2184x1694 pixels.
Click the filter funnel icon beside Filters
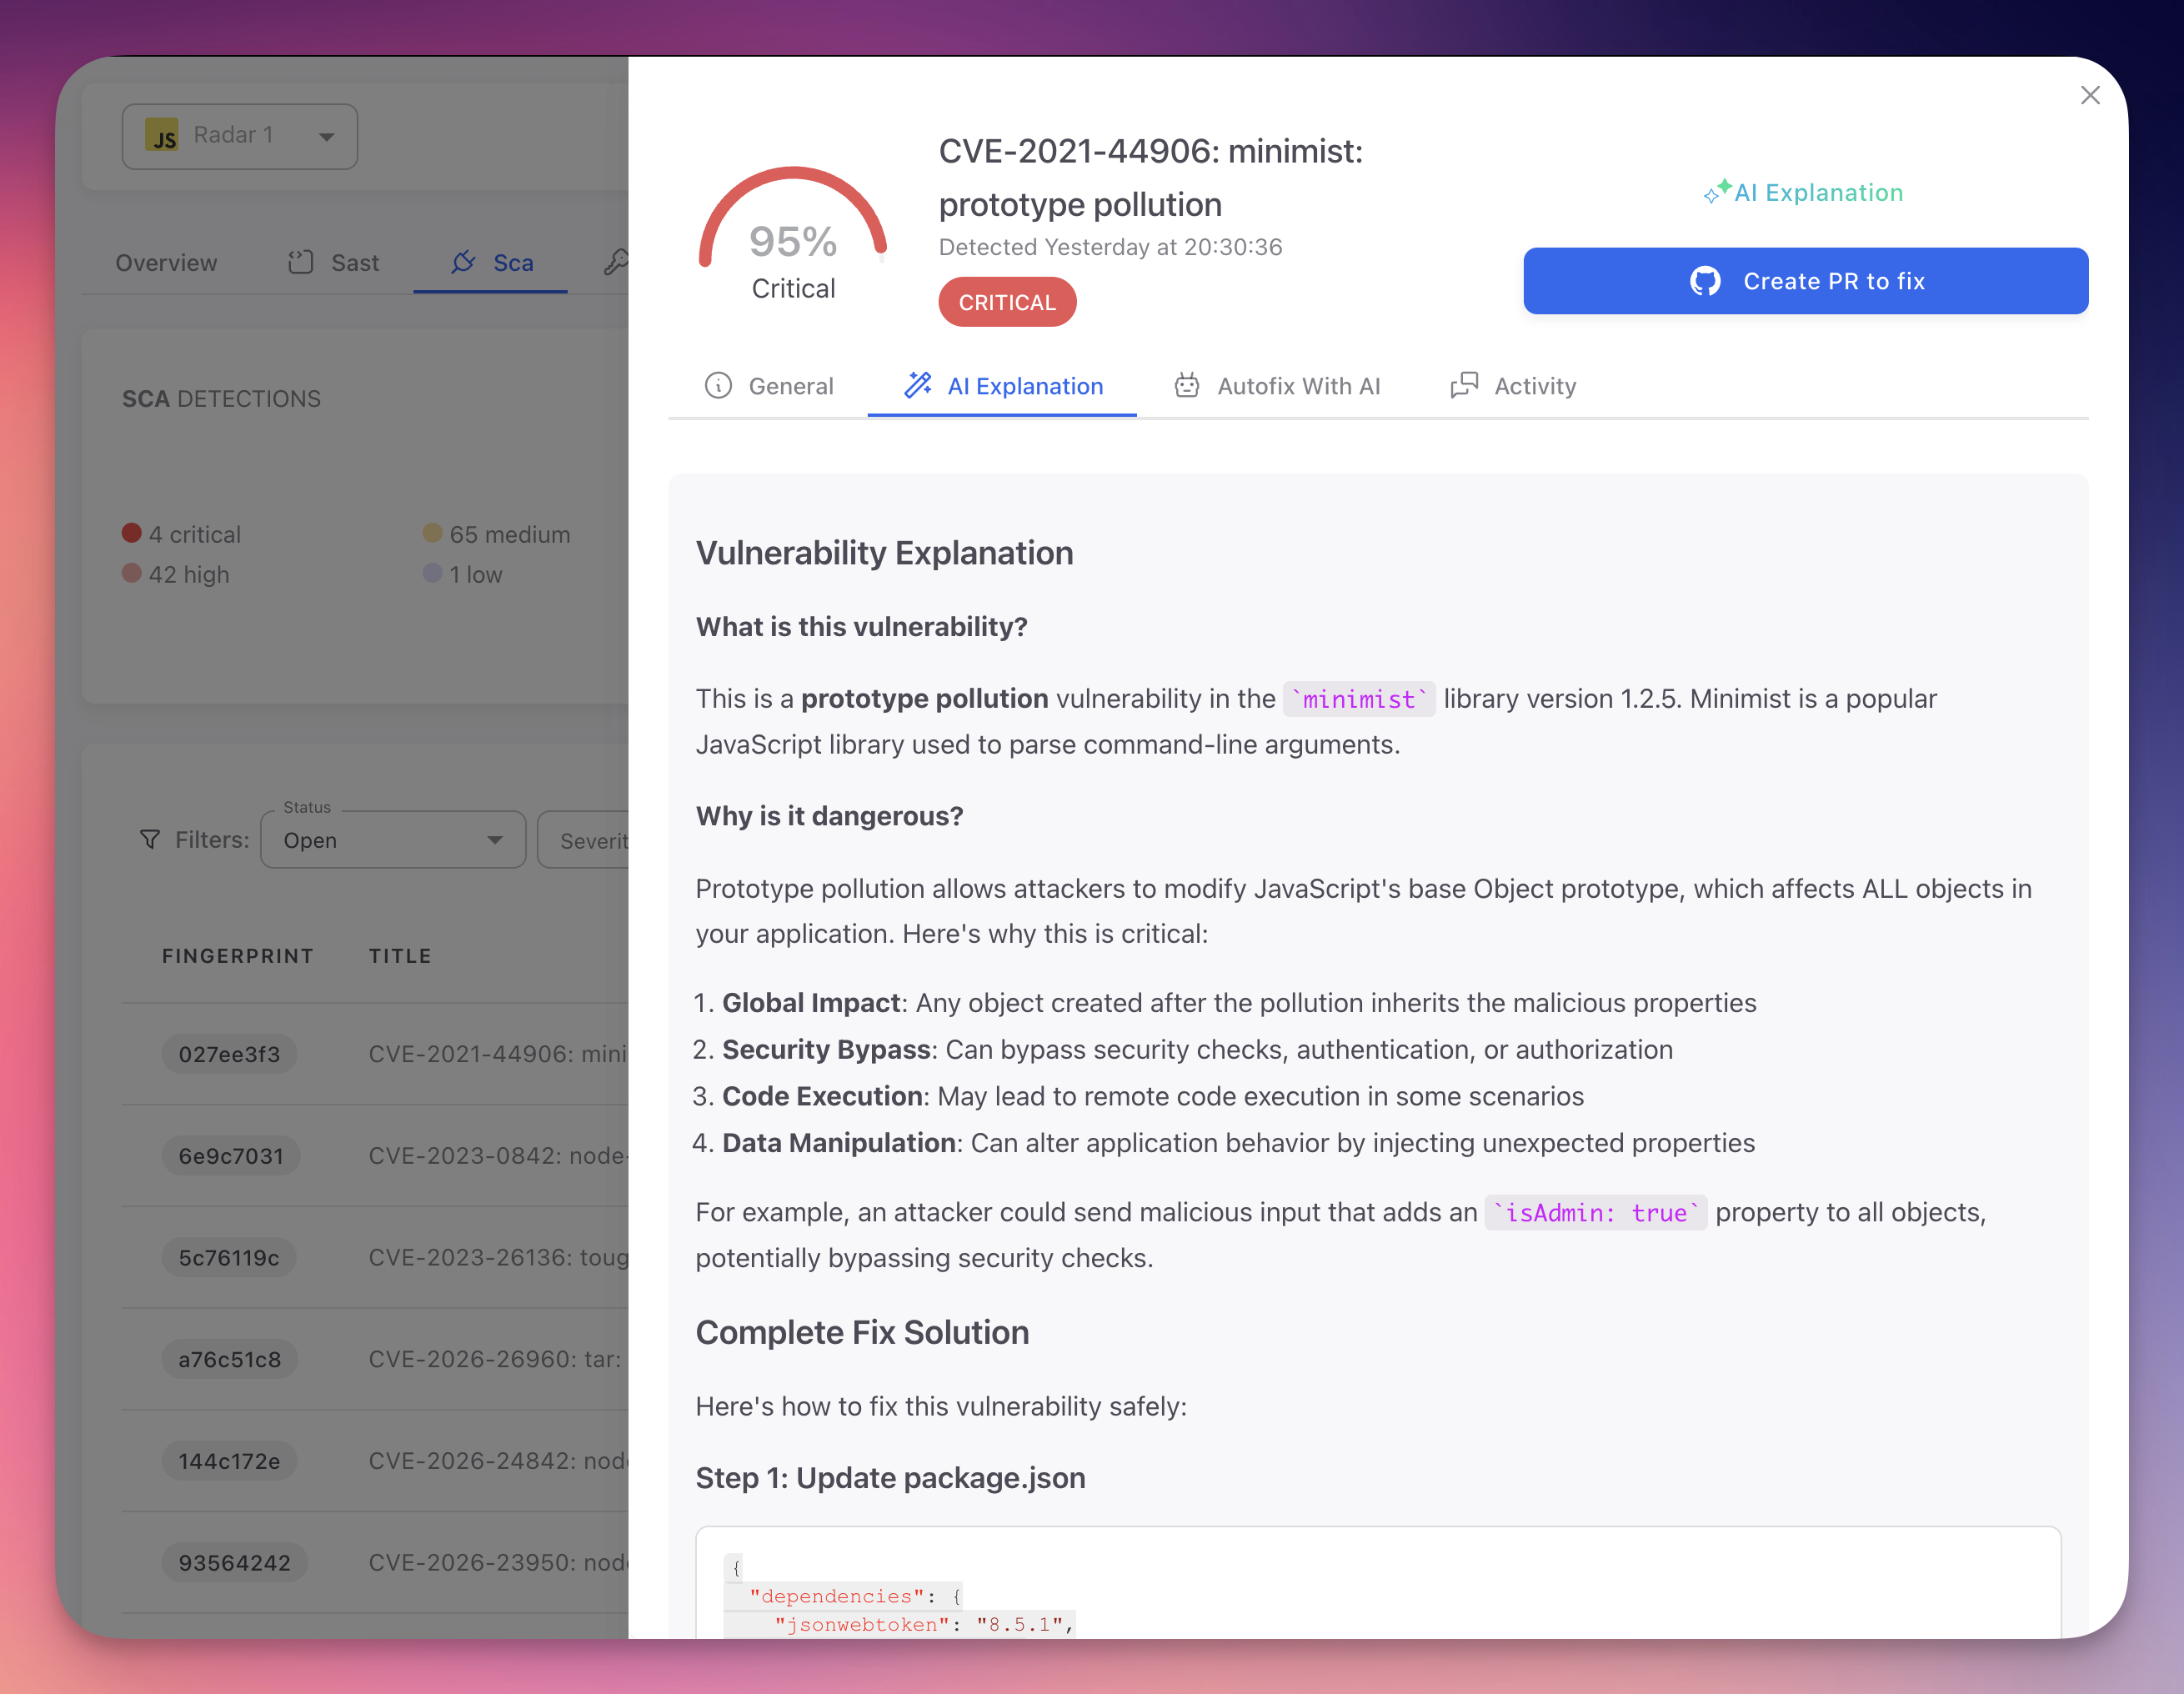point(150,840)
